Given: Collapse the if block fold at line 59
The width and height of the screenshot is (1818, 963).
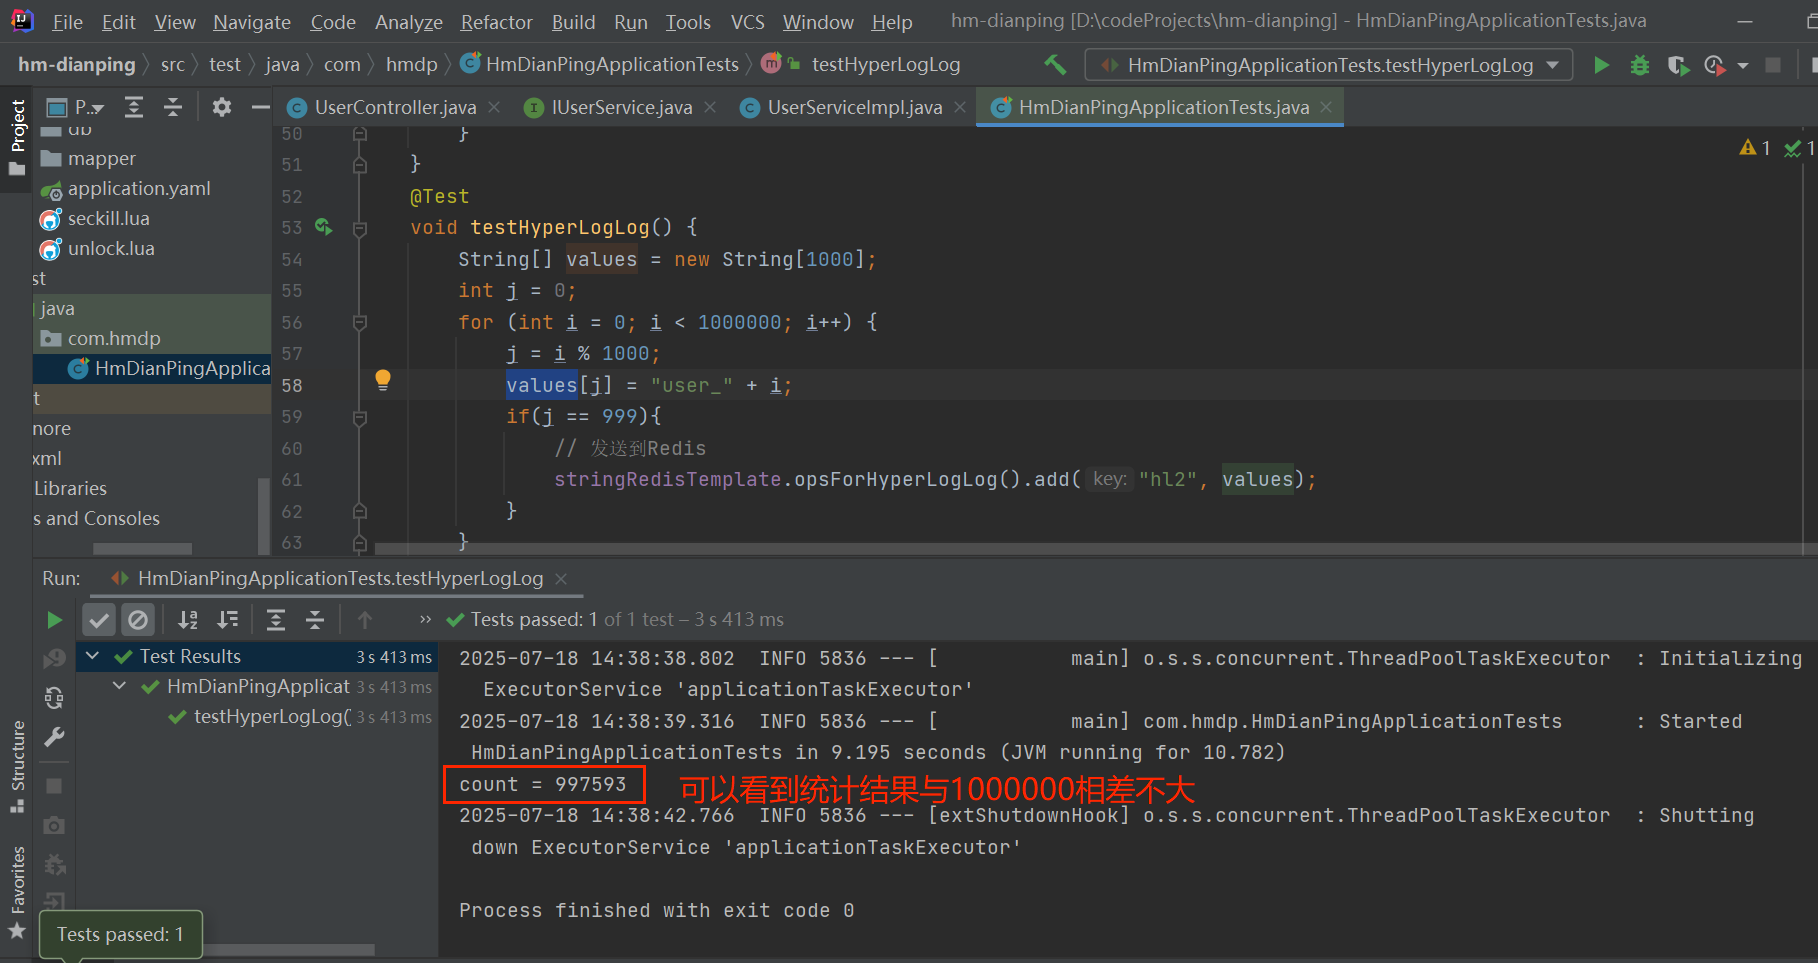Looking at the screenshot, I should pyautogui.click(x=360, y=417).
